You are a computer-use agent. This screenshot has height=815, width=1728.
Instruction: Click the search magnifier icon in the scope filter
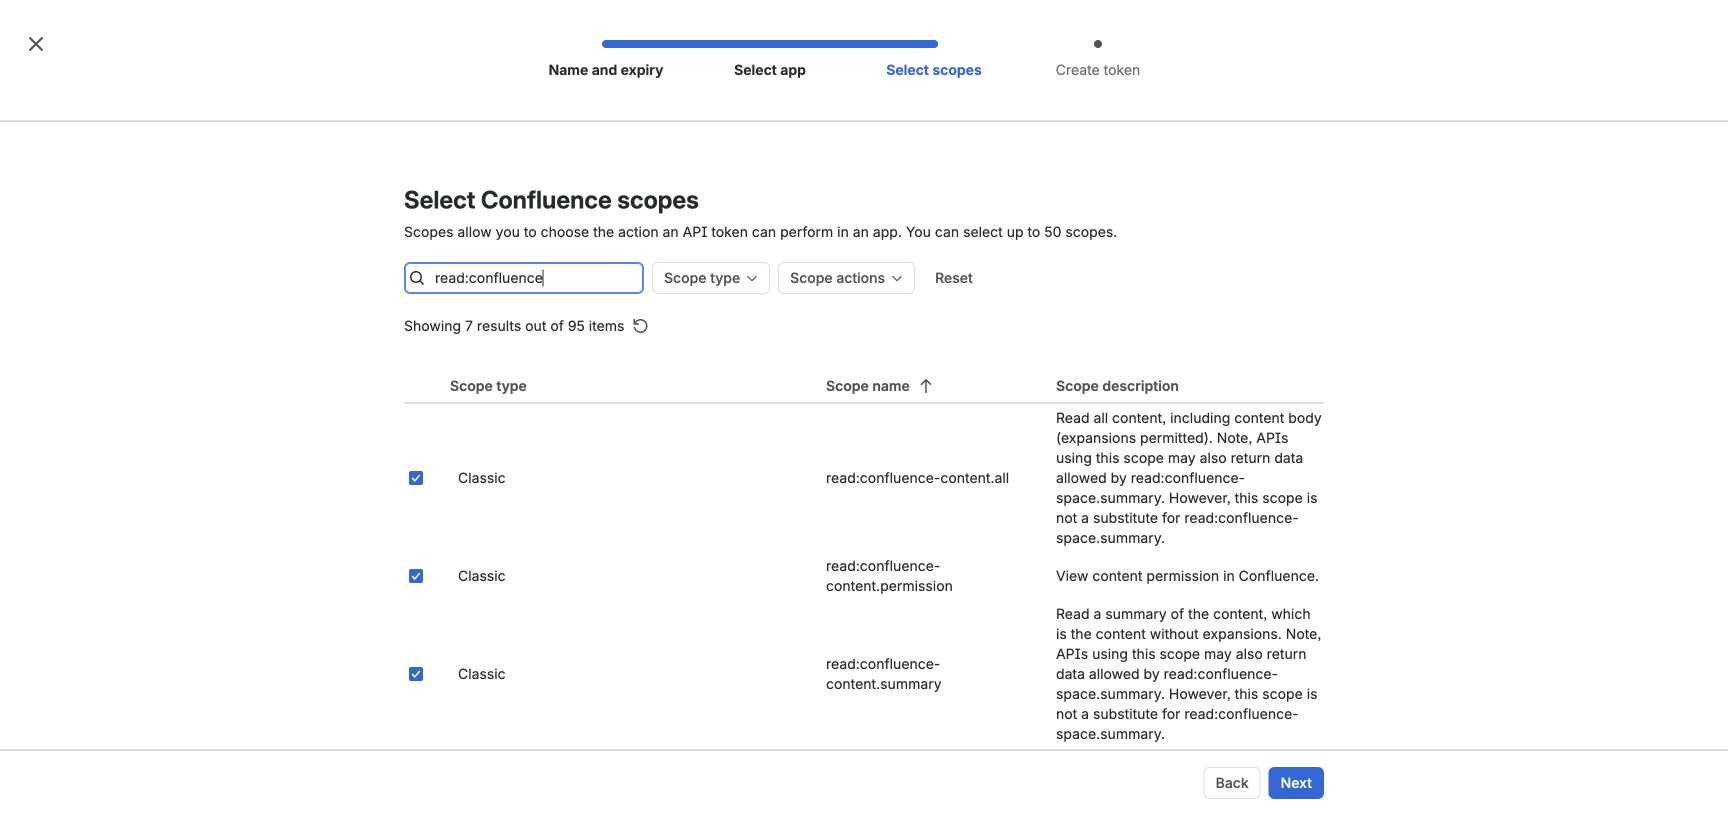point(418,278)
